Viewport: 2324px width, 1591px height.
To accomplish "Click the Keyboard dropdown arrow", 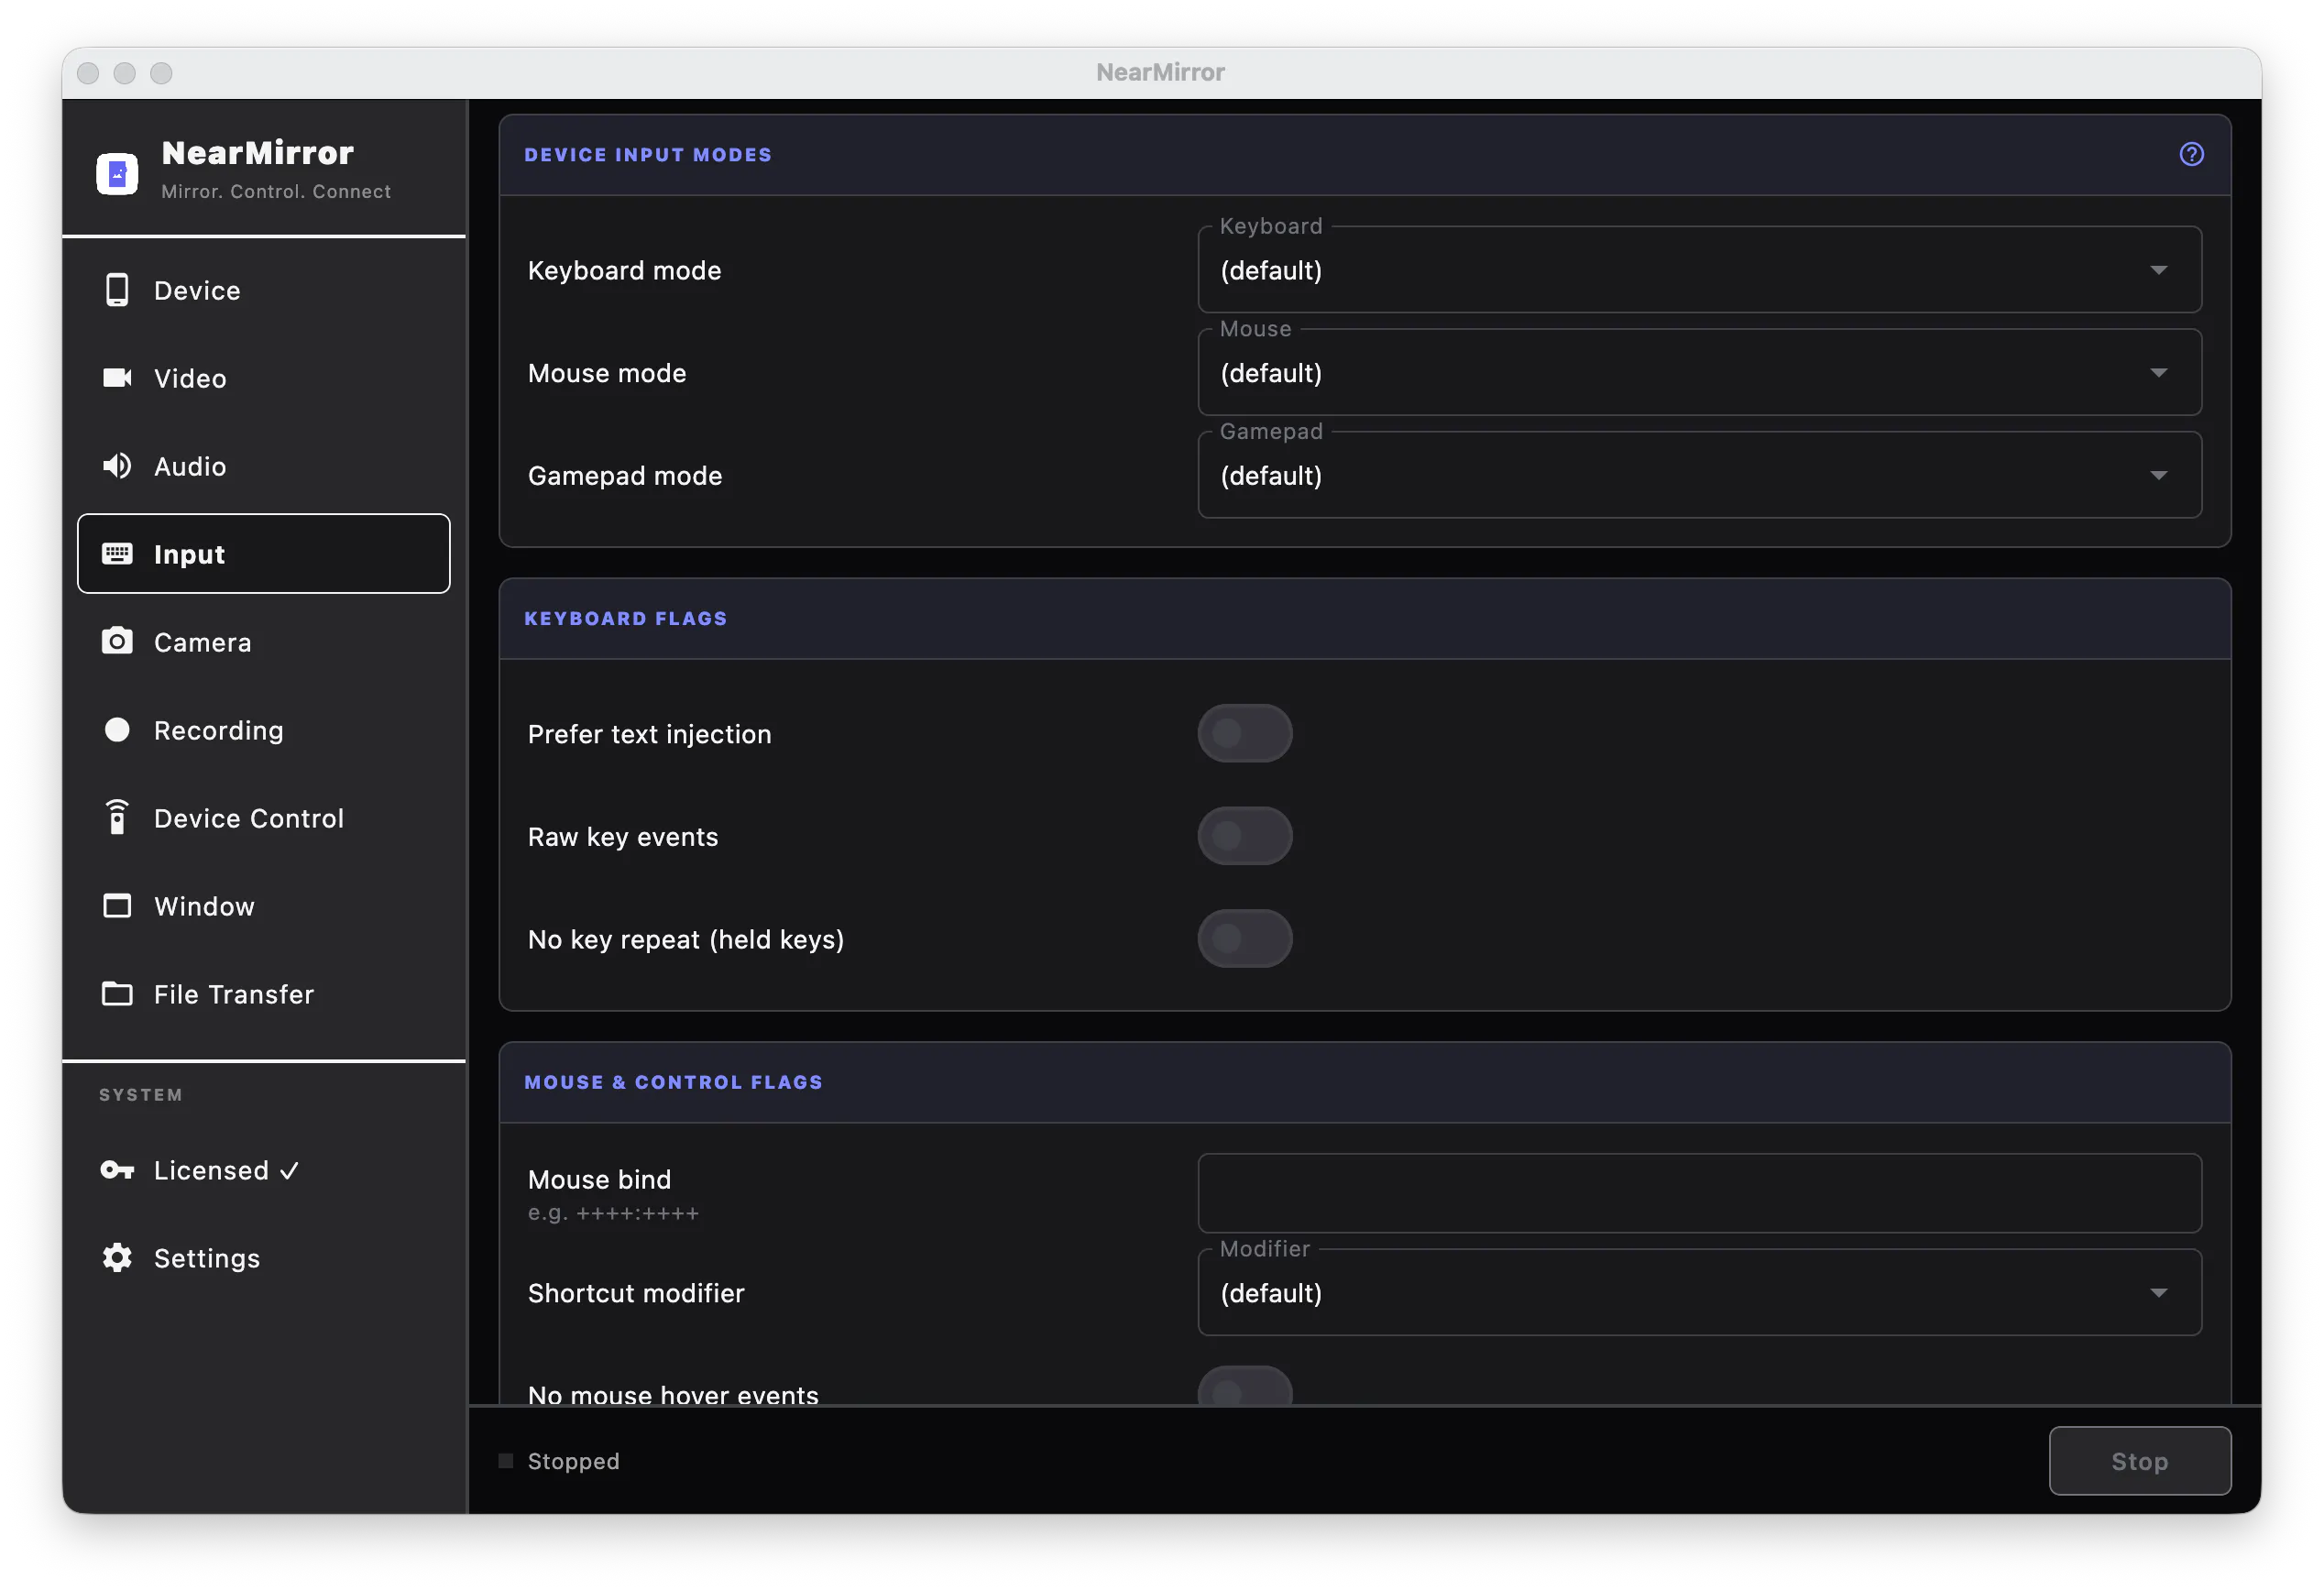I will (x=2159, y=270).
